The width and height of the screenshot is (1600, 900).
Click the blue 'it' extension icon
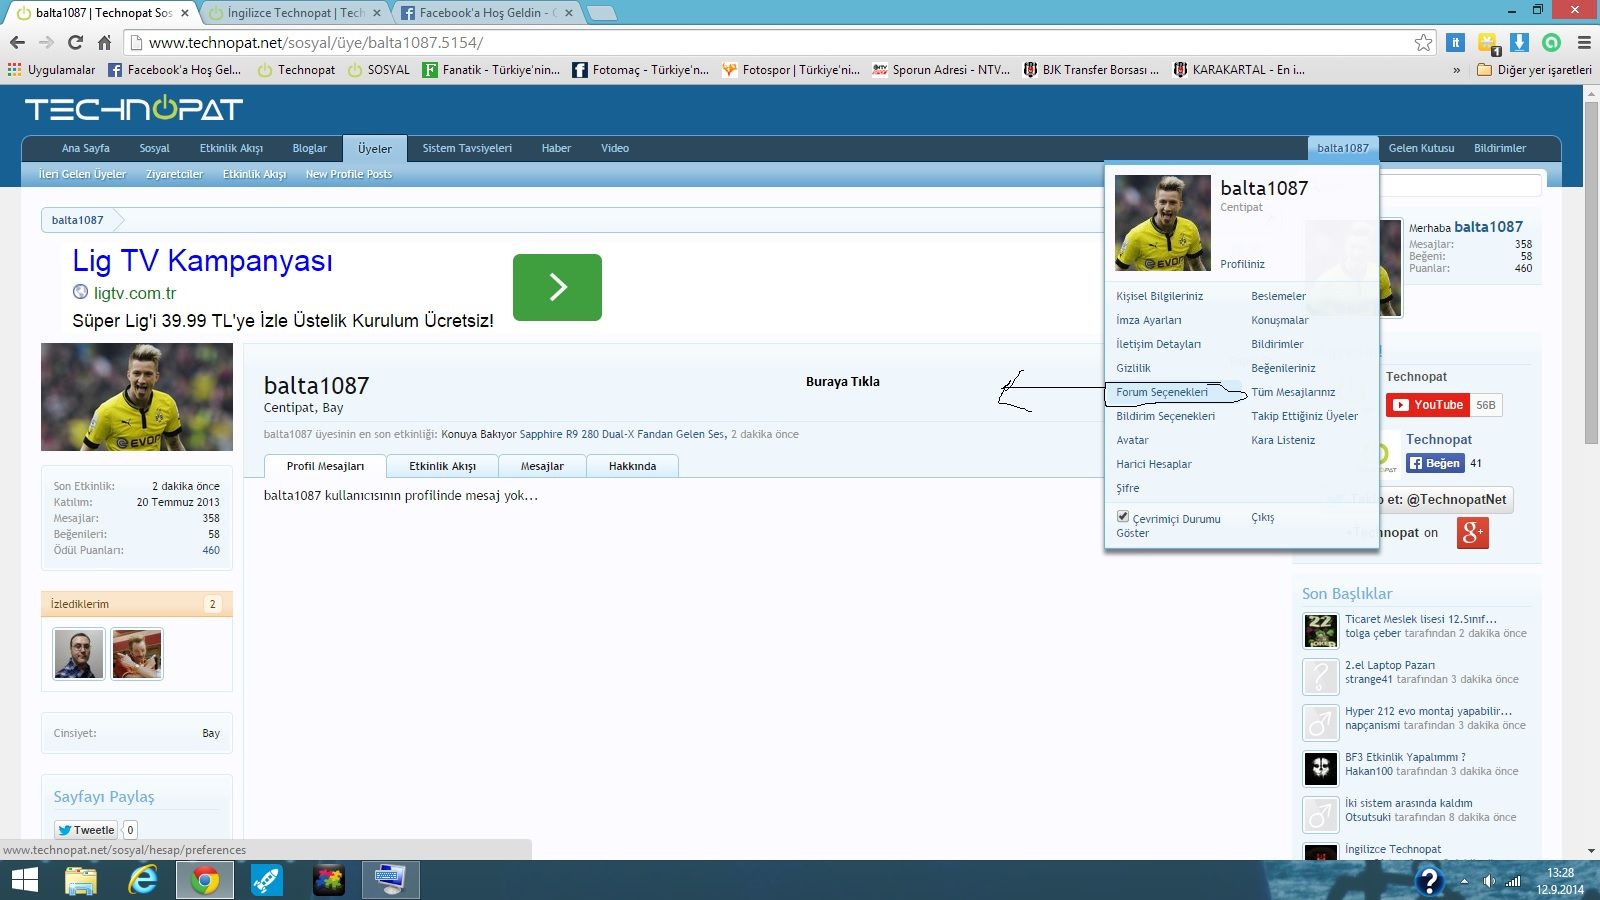pos(1456,42)
